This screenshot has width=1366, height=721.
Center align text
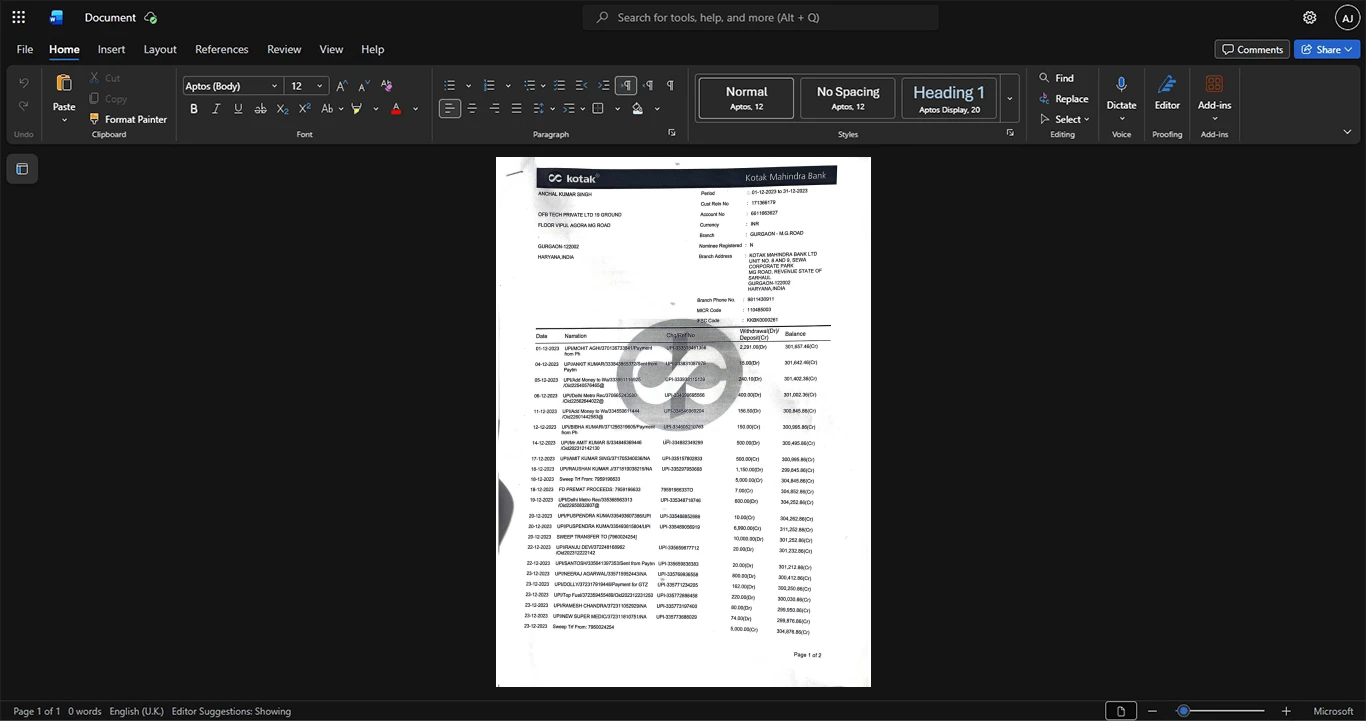pos(472,108)
